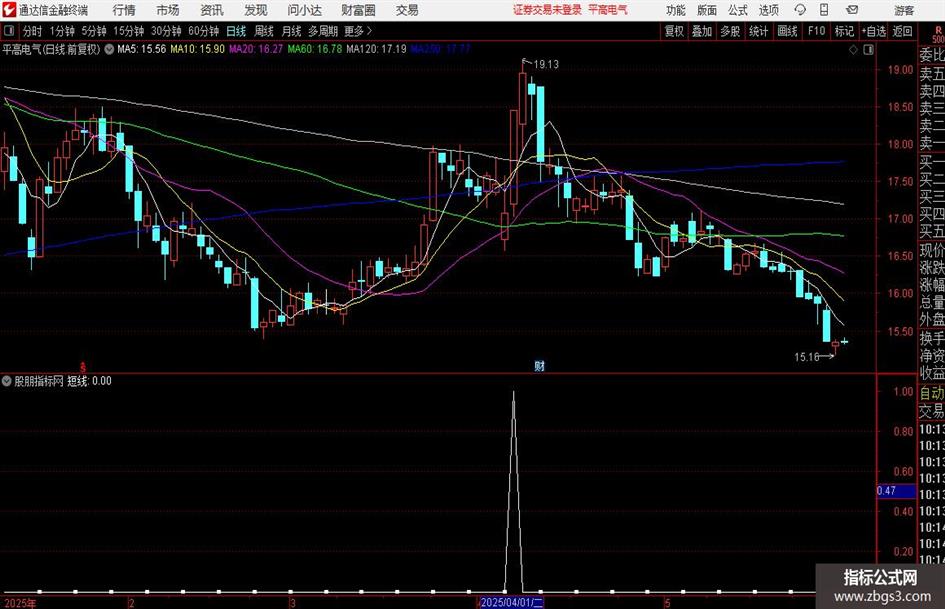Open the 发现 menu
Image resolution: width=945 pixels, height=609 pixels.
tap(256, 10)
